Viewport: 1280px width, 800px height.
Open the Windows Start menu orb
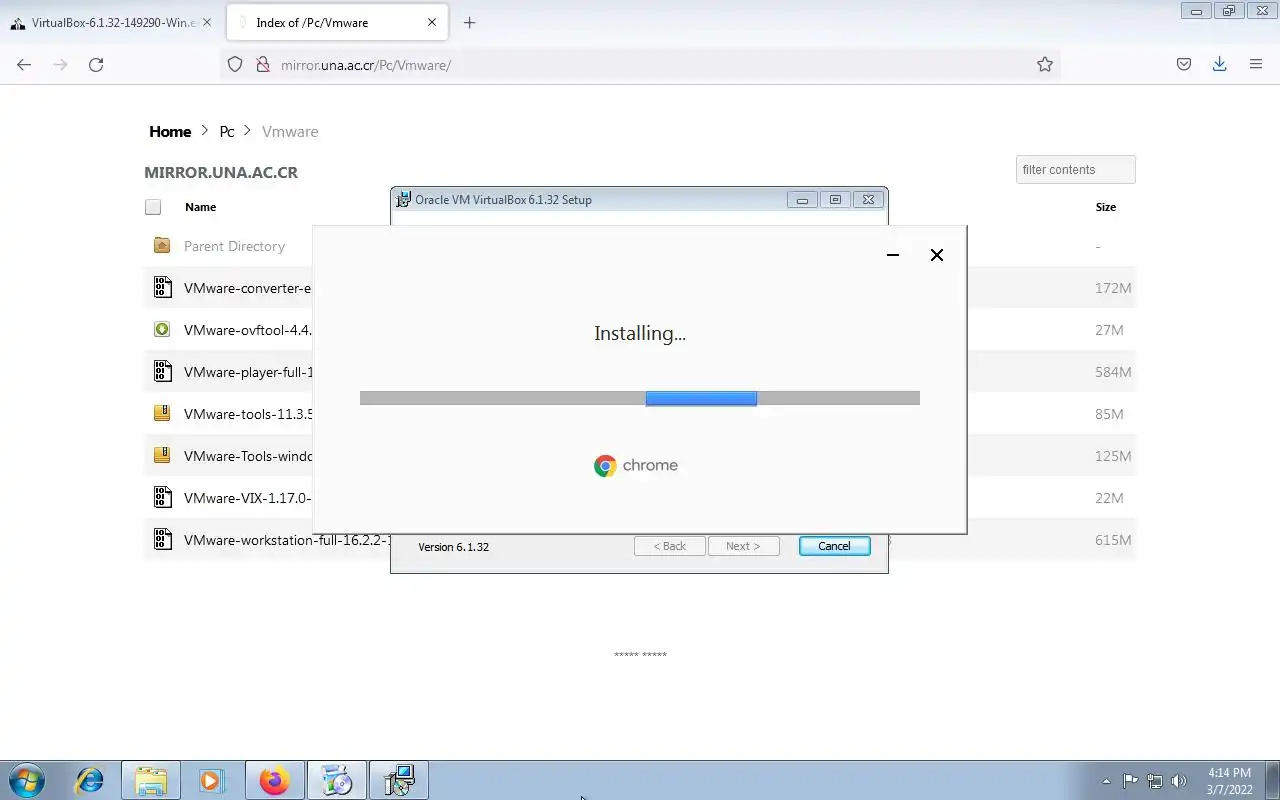[x=27, y=780]
